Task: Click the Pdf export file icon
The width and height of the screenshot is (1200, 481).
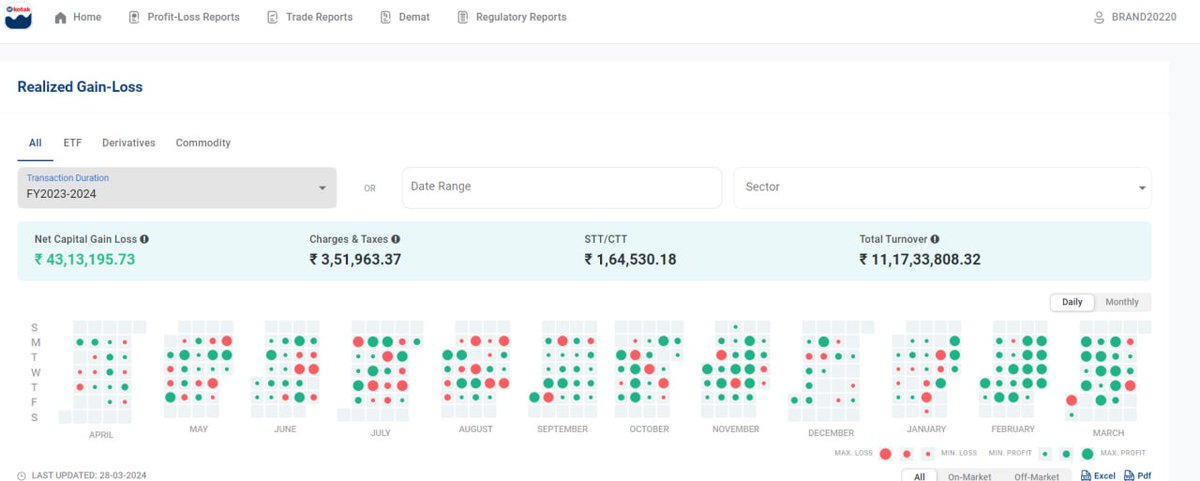Action: [1130, 476]
